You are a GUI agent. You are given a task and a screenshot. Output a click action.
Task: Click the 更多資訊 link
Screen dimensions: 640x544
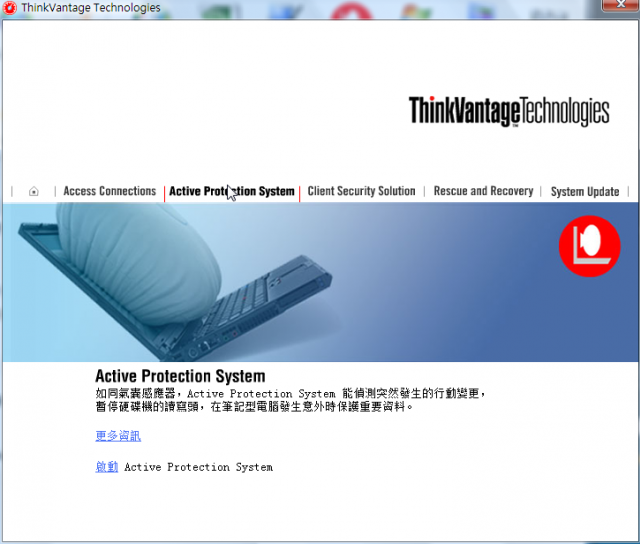tap(118, 436)
